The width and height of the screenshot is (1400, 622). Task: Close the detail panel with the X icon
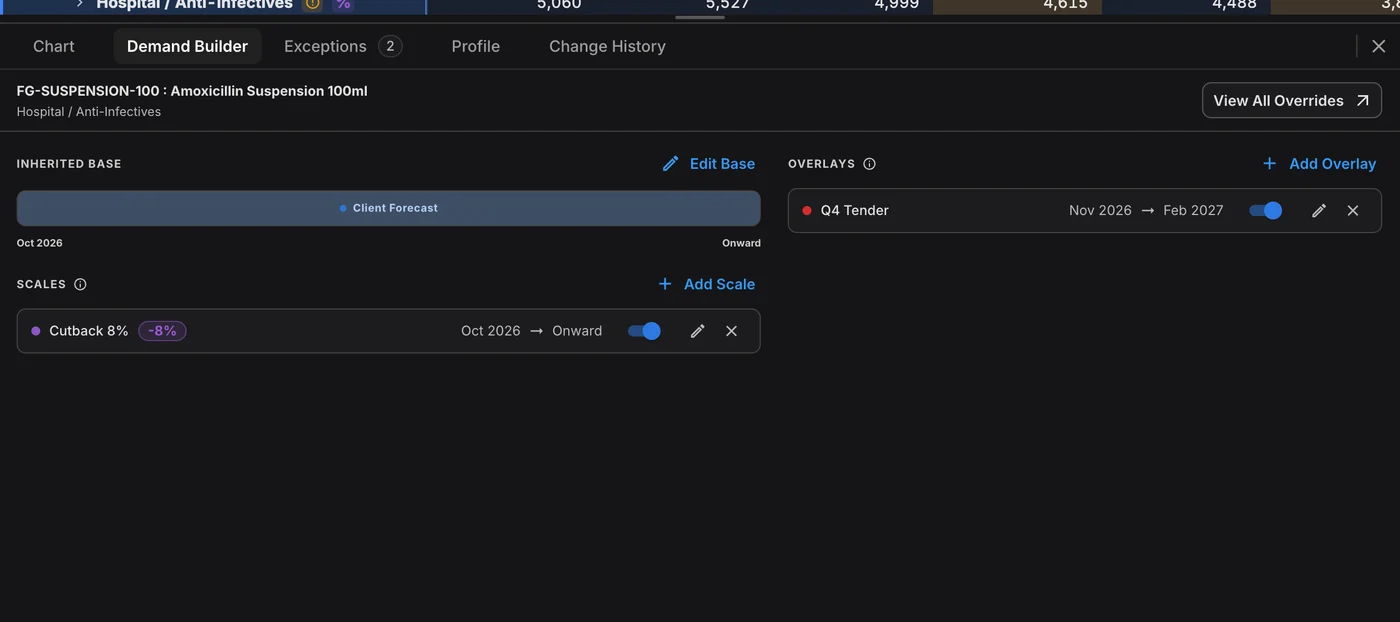pyautogui.click(x=1379, y=46)
